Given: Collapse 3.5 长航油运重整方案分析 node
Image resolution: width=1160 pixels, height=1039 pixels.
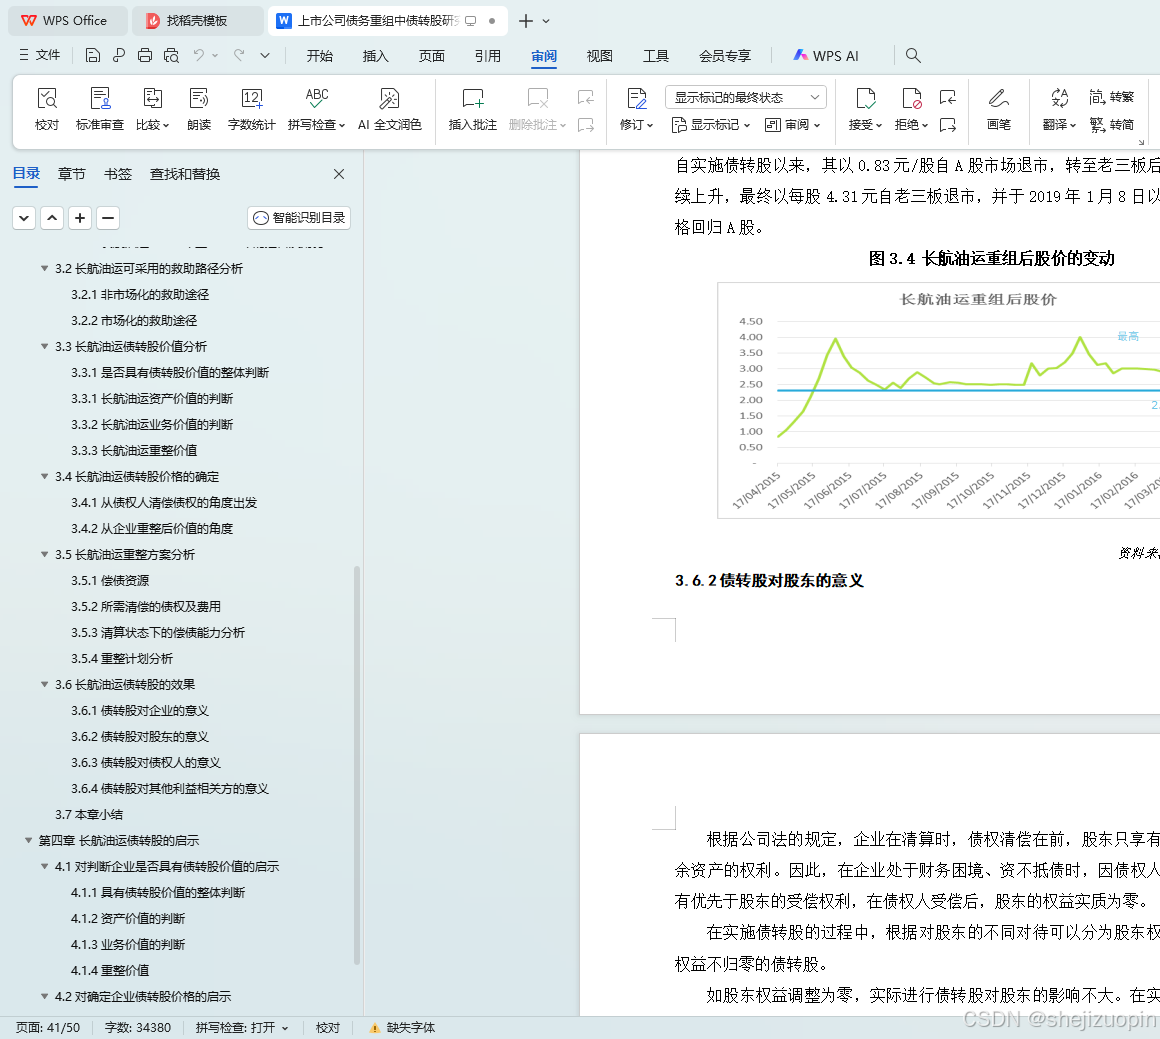Looking at the screenshot, I should click(x=44, y=554).
